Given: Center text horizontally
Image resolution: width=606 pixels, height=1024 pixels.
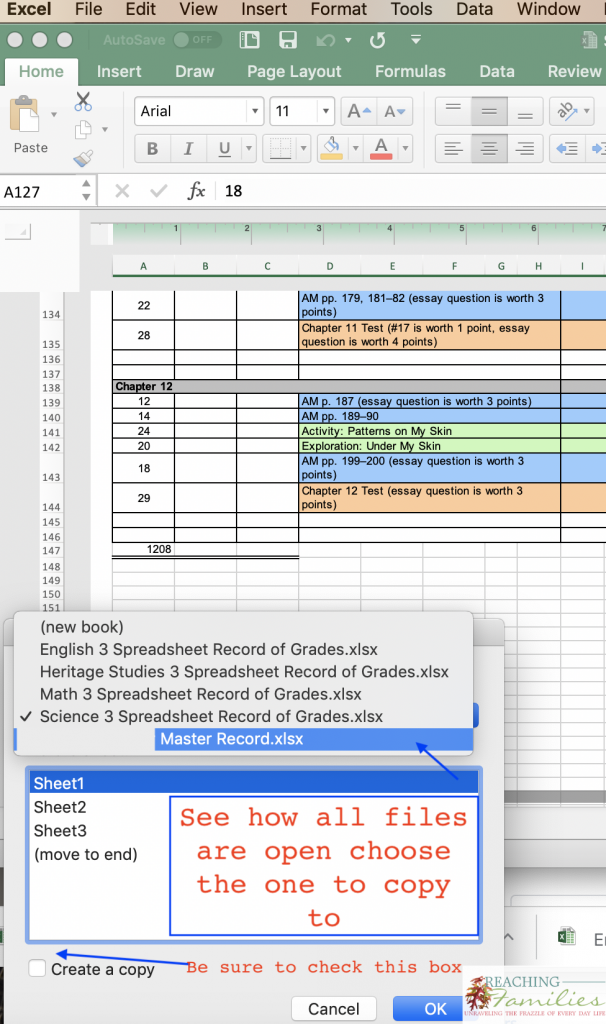Looking at the screenshot, I should [489, 149].
